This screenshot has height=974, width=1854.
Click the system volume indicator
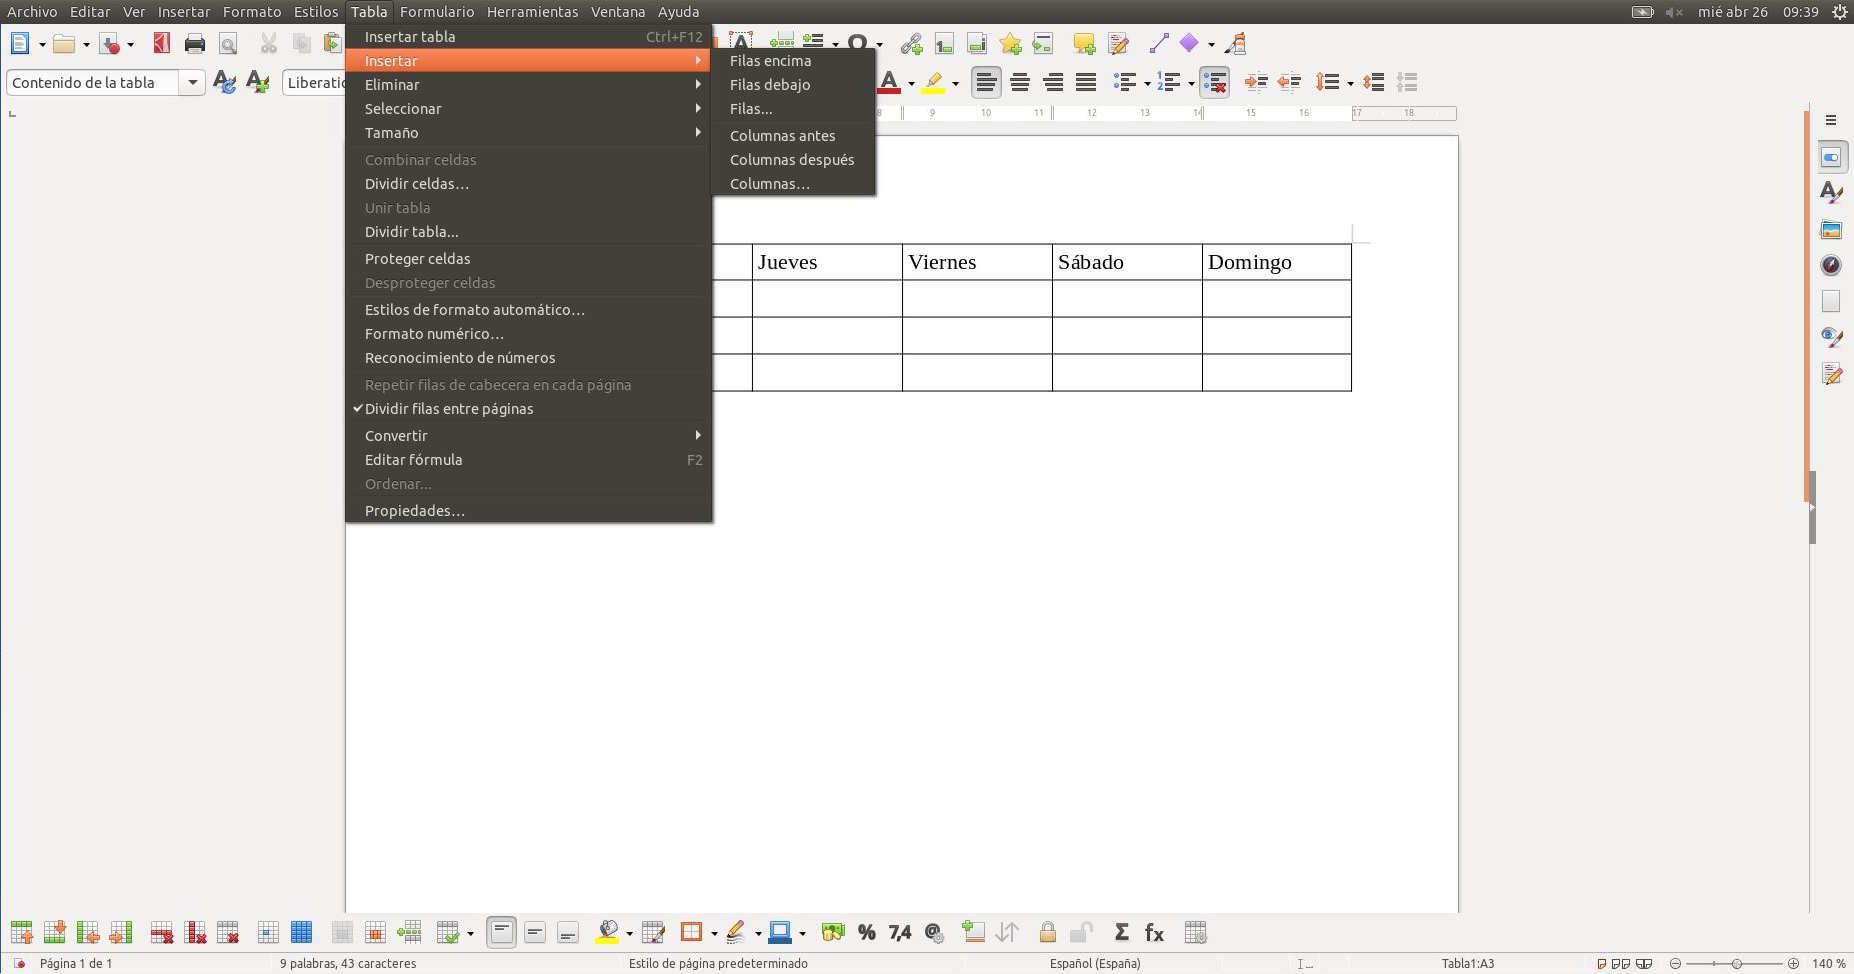[1674, 12]
